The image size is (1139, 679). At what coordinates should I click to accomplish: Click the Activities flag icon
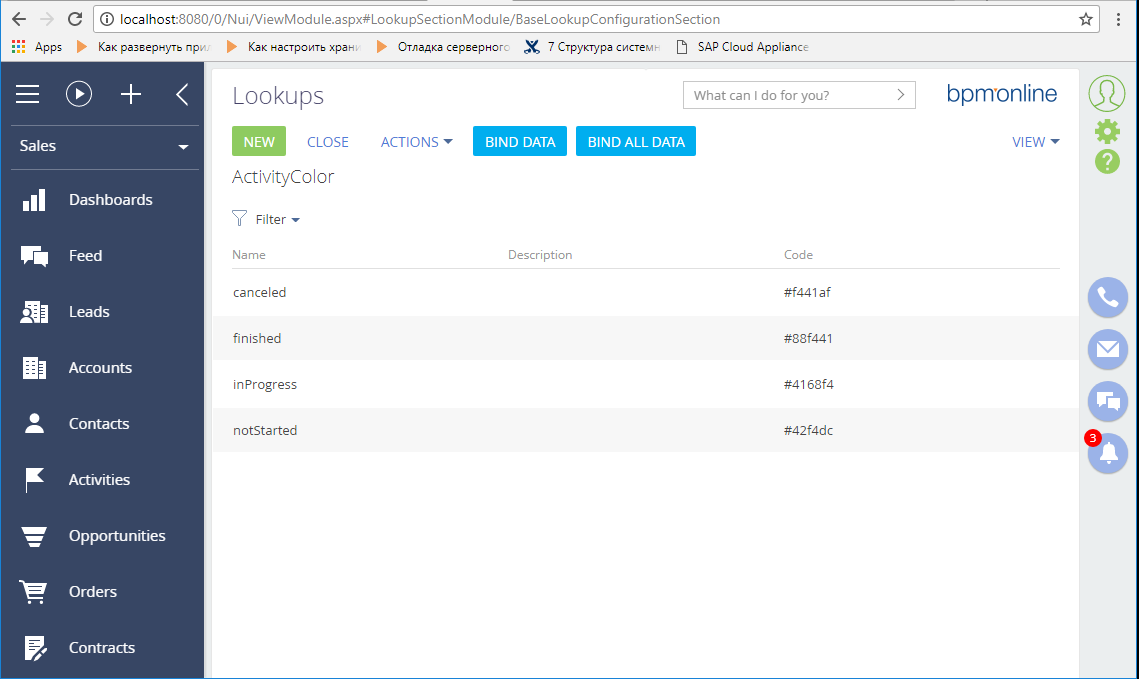[x=34, y=479]
